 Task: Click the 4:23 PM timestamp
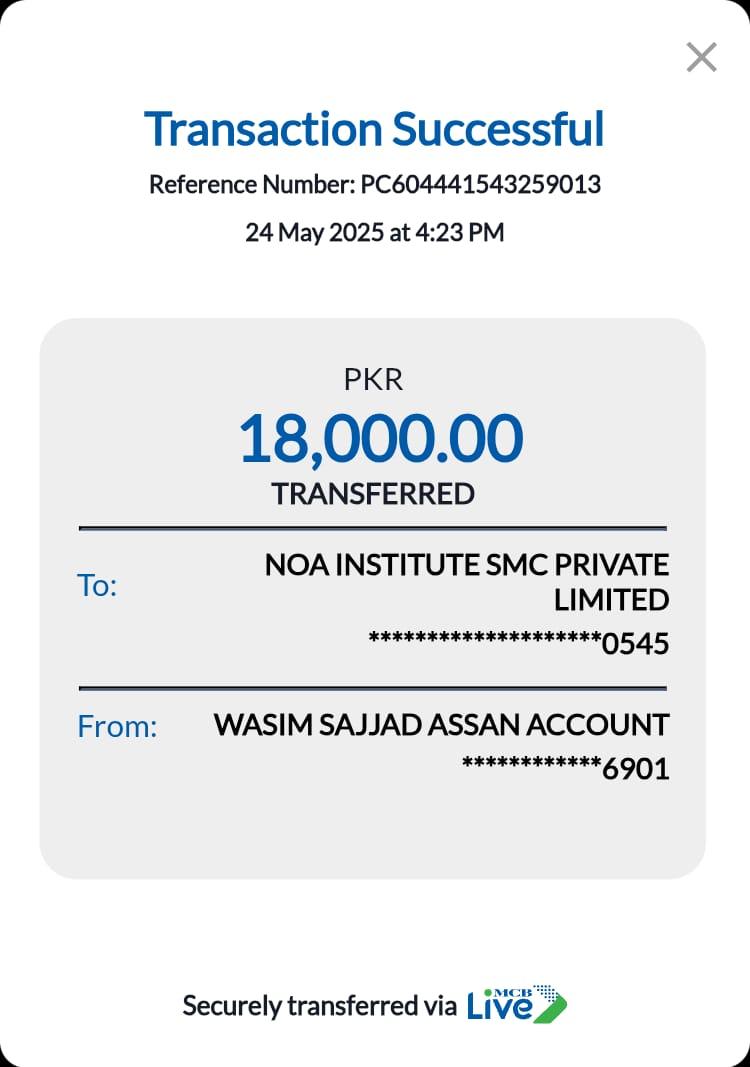(458, 233)
